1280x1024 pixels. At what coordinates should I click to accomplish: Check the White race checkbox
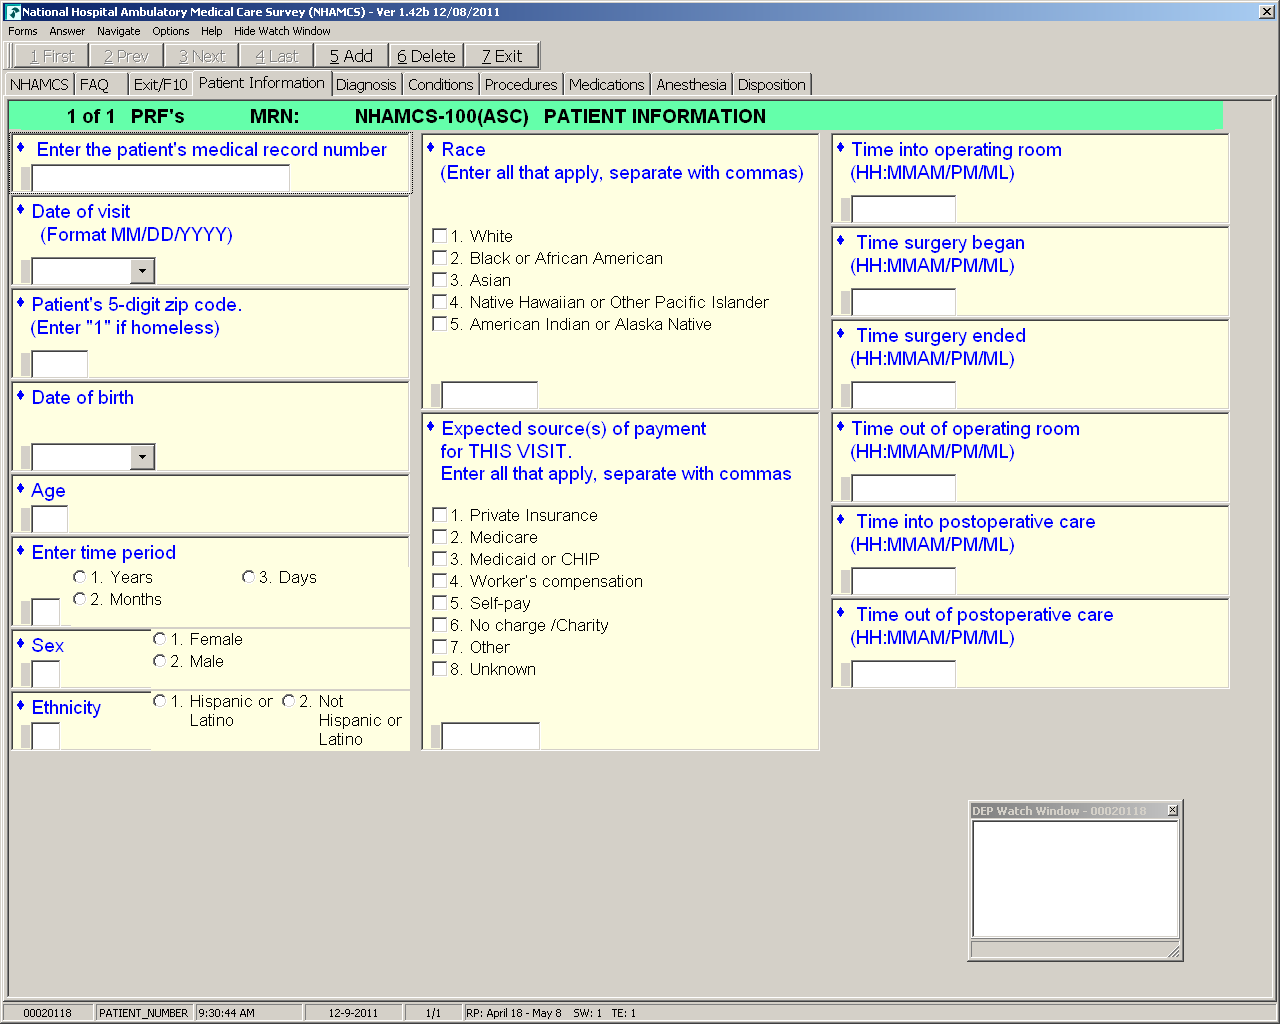point(439,236)
